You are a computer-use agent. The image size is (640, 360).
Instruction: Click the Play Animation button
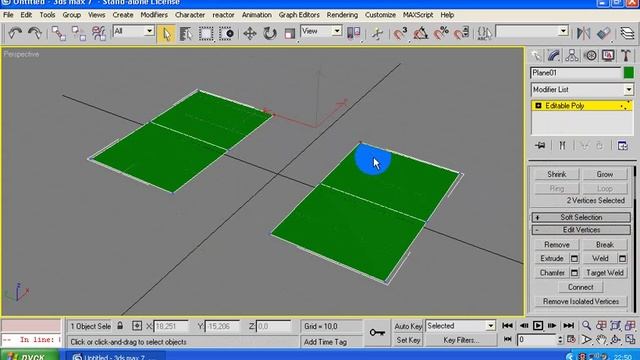[x=538, y=325]
